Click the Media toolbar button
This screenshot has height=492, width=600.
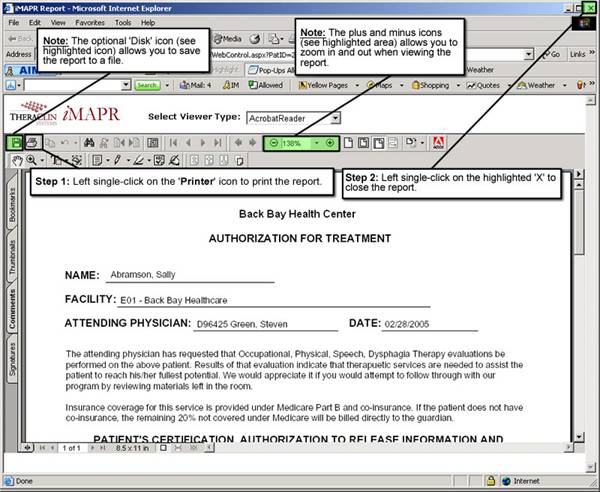224,38
